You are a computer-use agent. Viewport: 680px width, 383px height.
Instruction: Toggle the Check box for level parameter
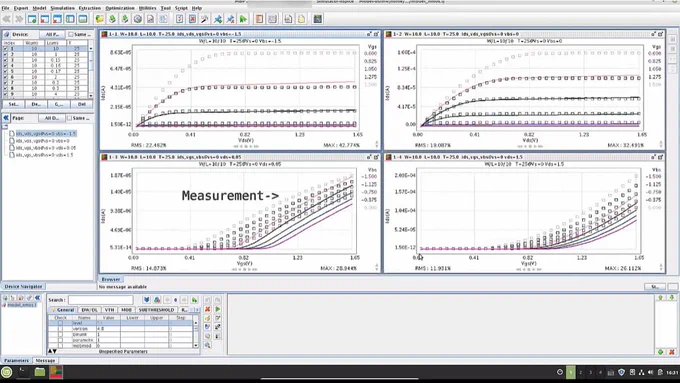(60, 323)
